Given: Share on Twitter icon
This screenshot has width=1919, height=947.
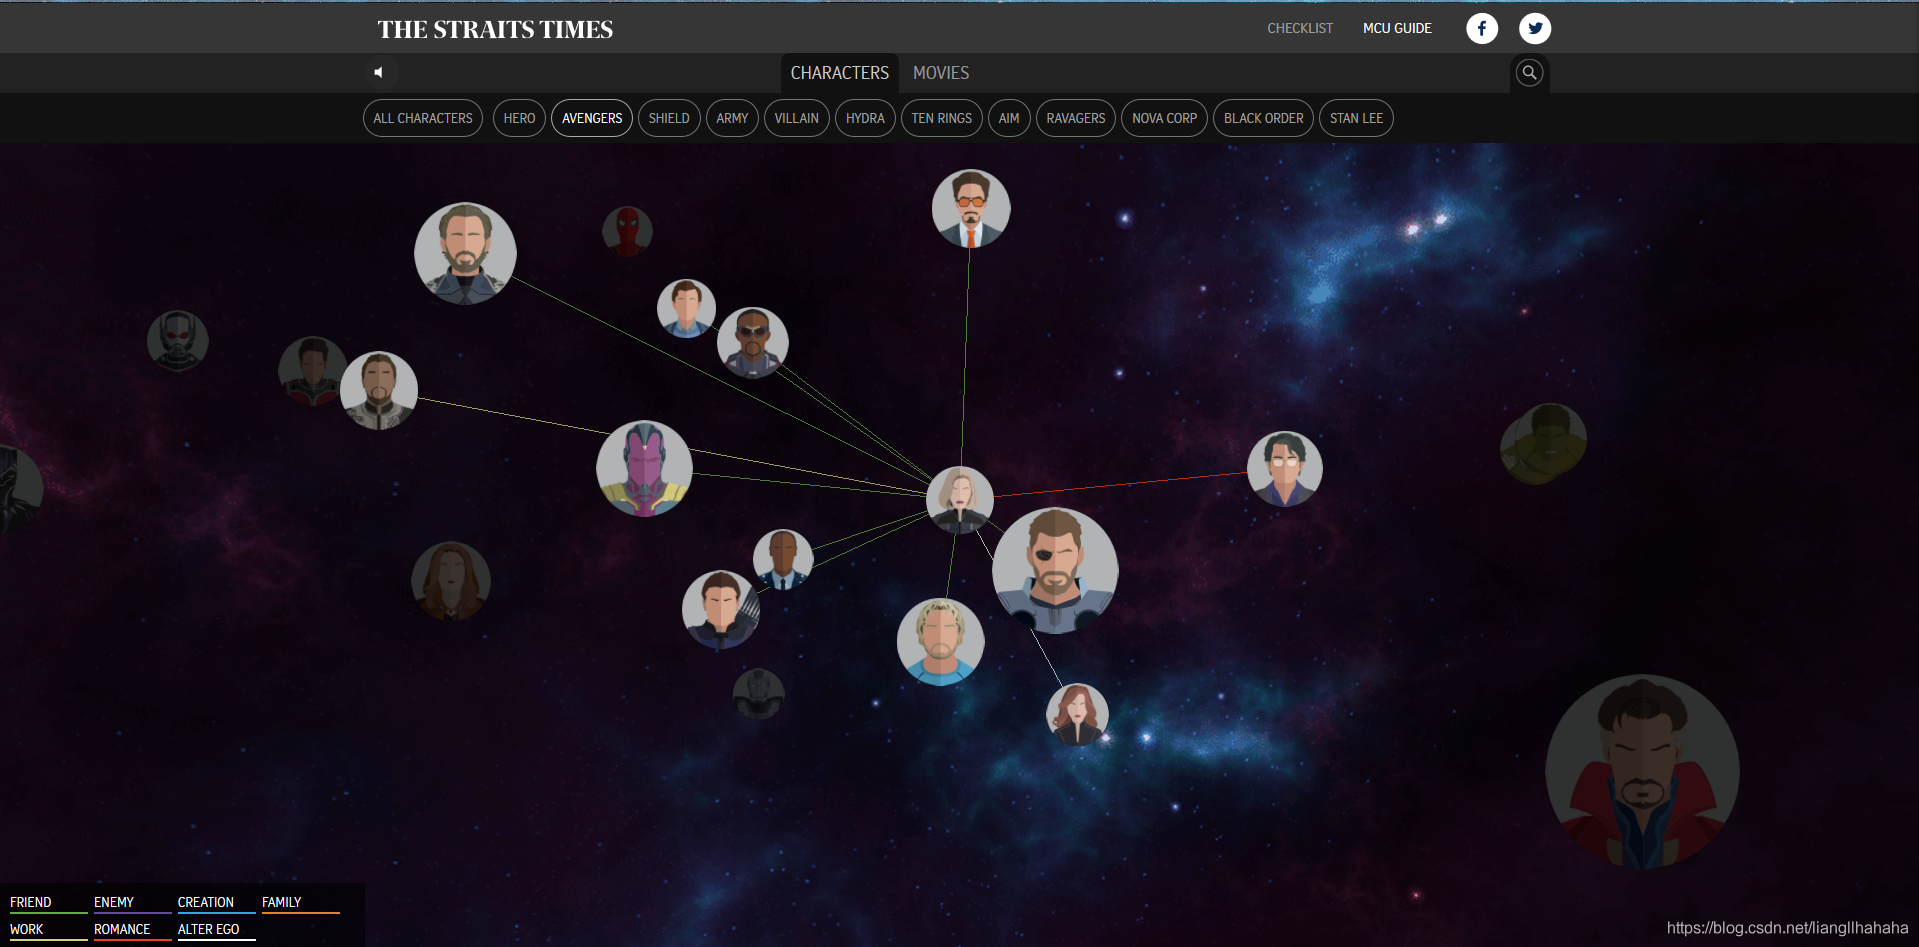Looking at the screenshot, I should pos(1535,28).
